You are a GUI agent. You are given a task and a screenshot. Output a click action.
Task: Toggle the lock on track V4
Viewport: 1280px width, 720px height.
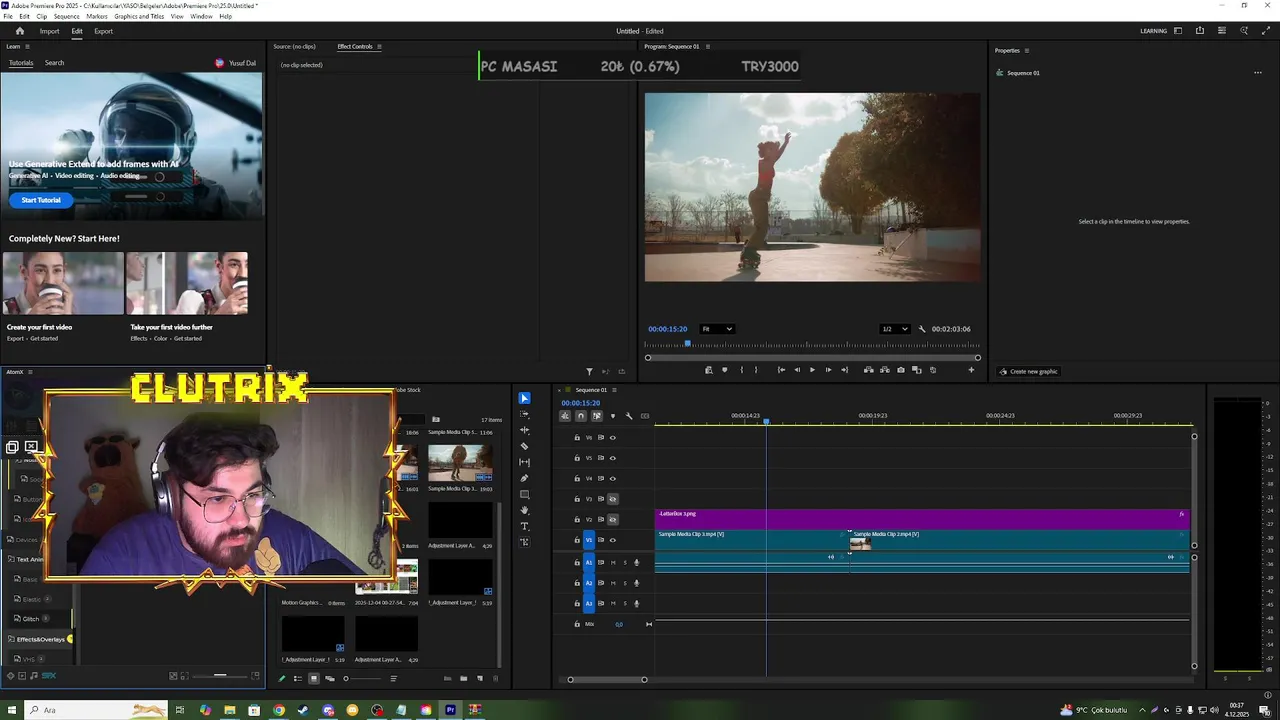577,478
